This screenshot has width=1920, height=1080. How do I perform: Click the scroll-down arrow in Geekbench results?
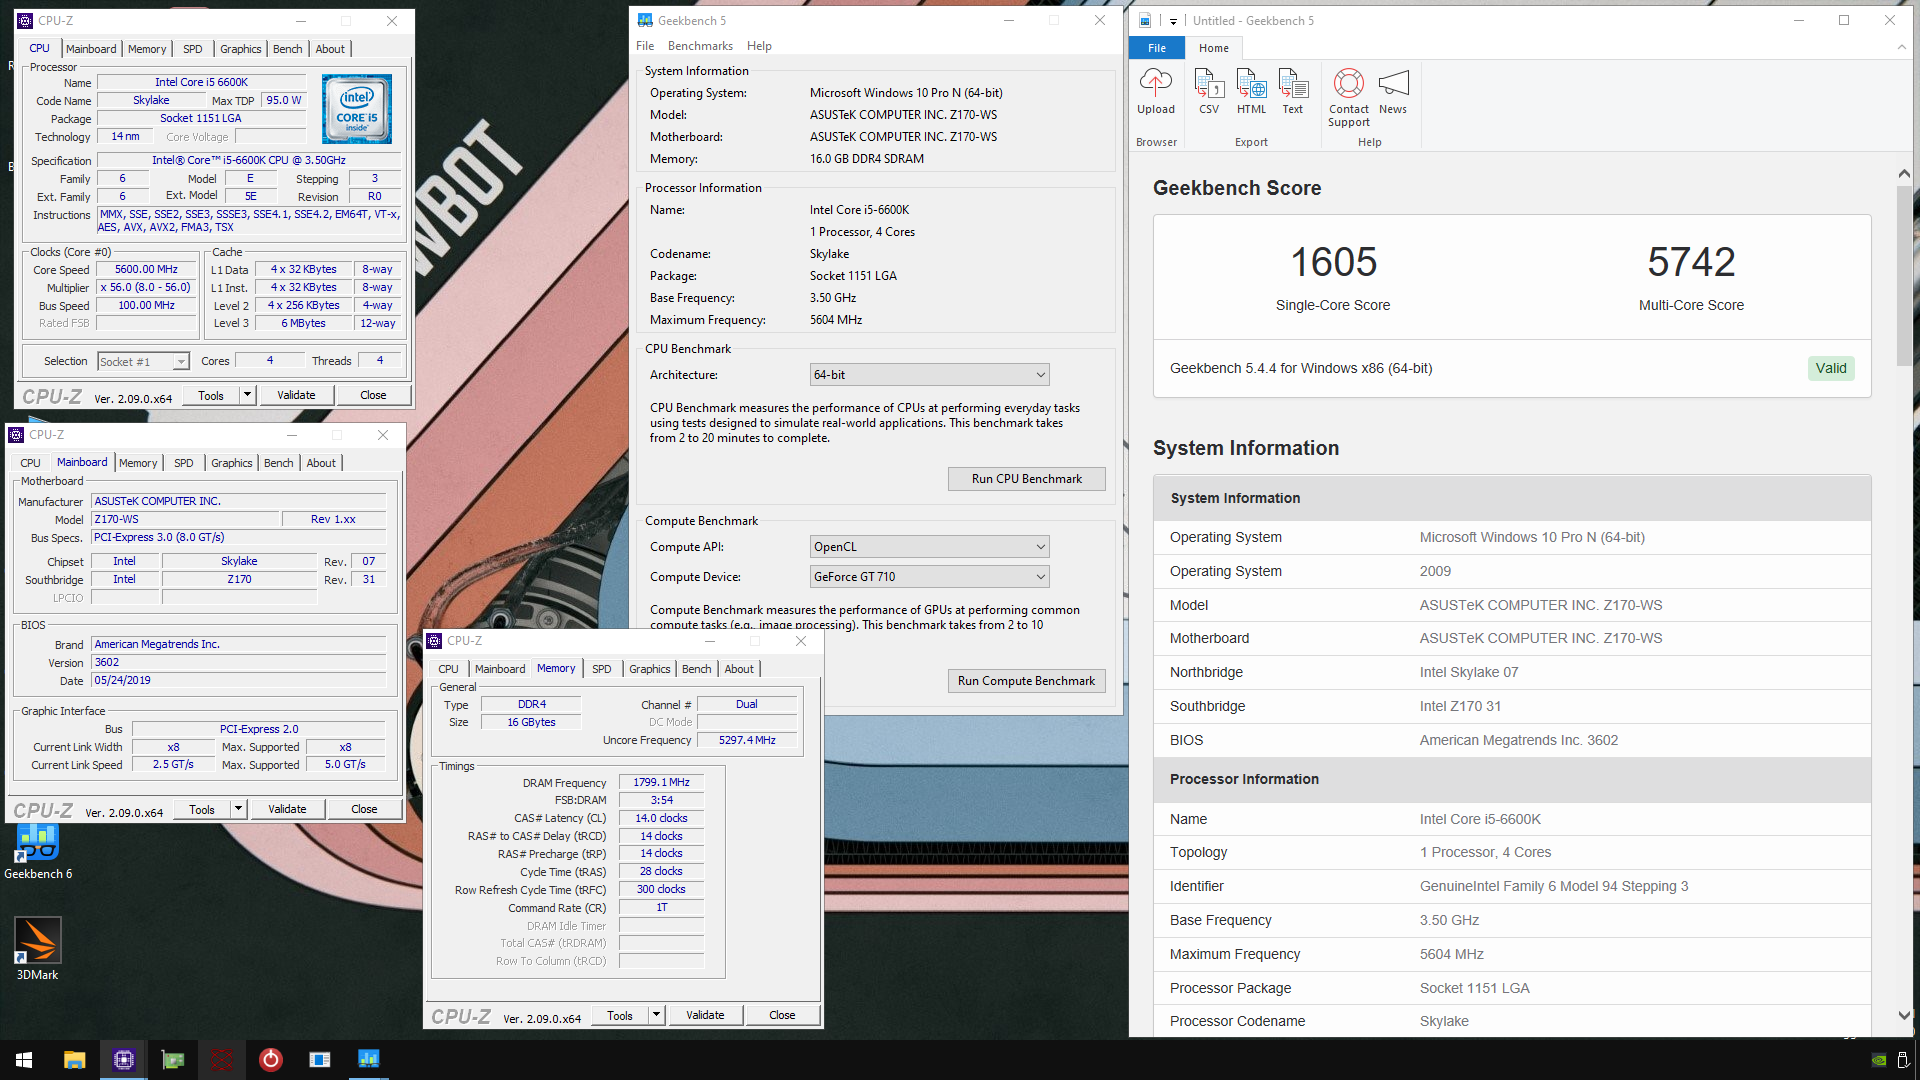pos(1904,1015)
